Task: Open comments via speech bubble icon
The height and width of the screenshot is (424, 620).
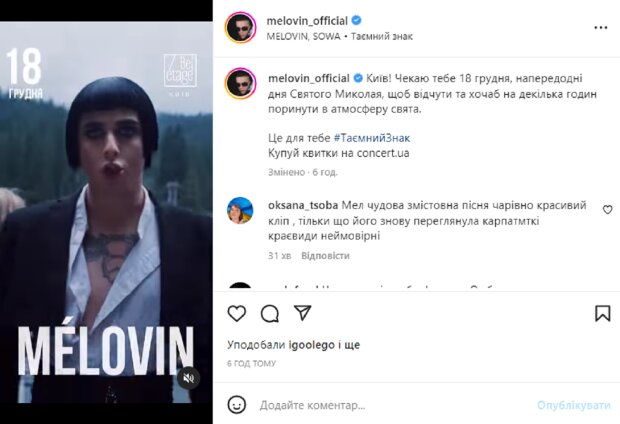Action: coord(270,314)
